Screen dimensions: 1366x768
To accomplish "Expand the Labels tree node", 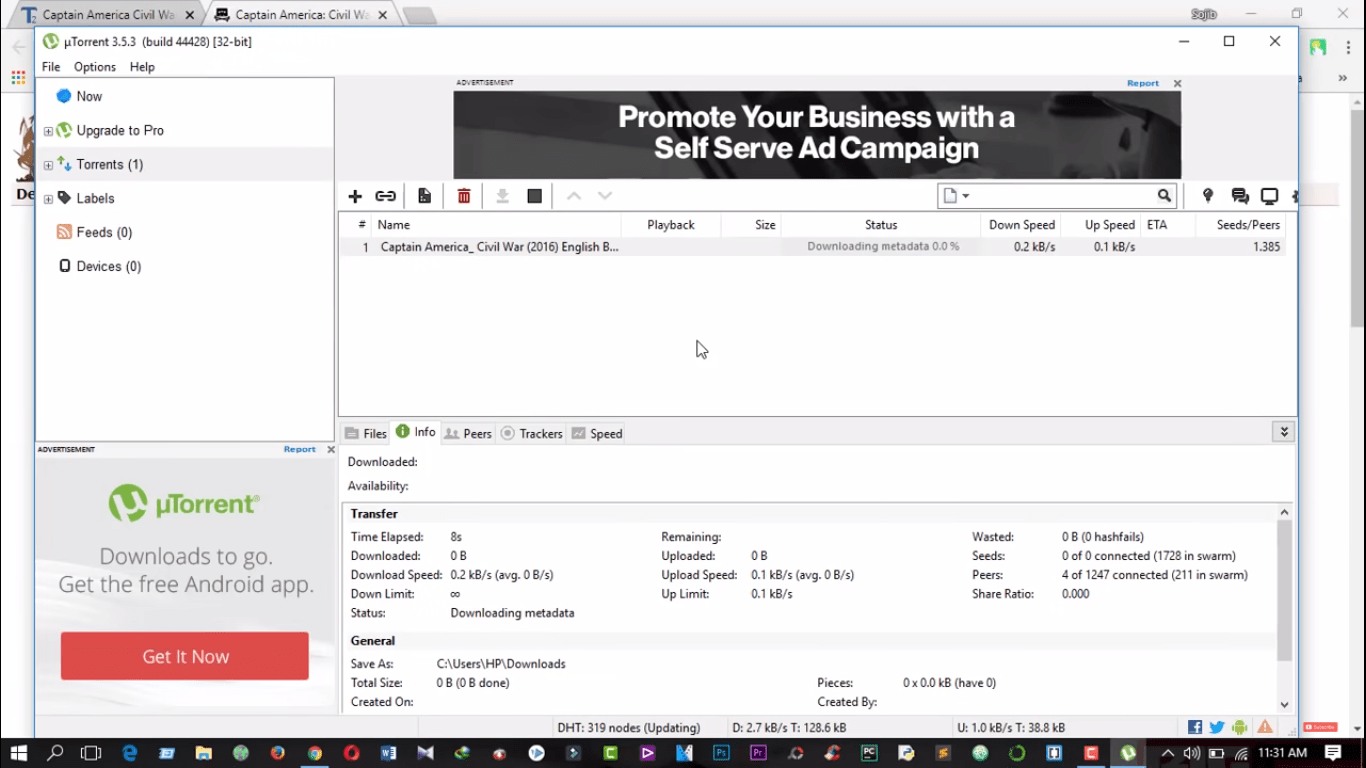I will pyautogui.click(x=48, y=199).
